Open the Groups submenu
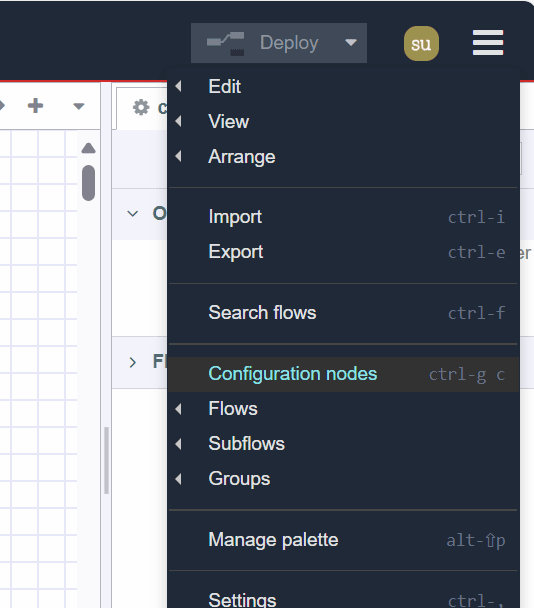Viewport: 534px width, 608px height. [344, 479]
